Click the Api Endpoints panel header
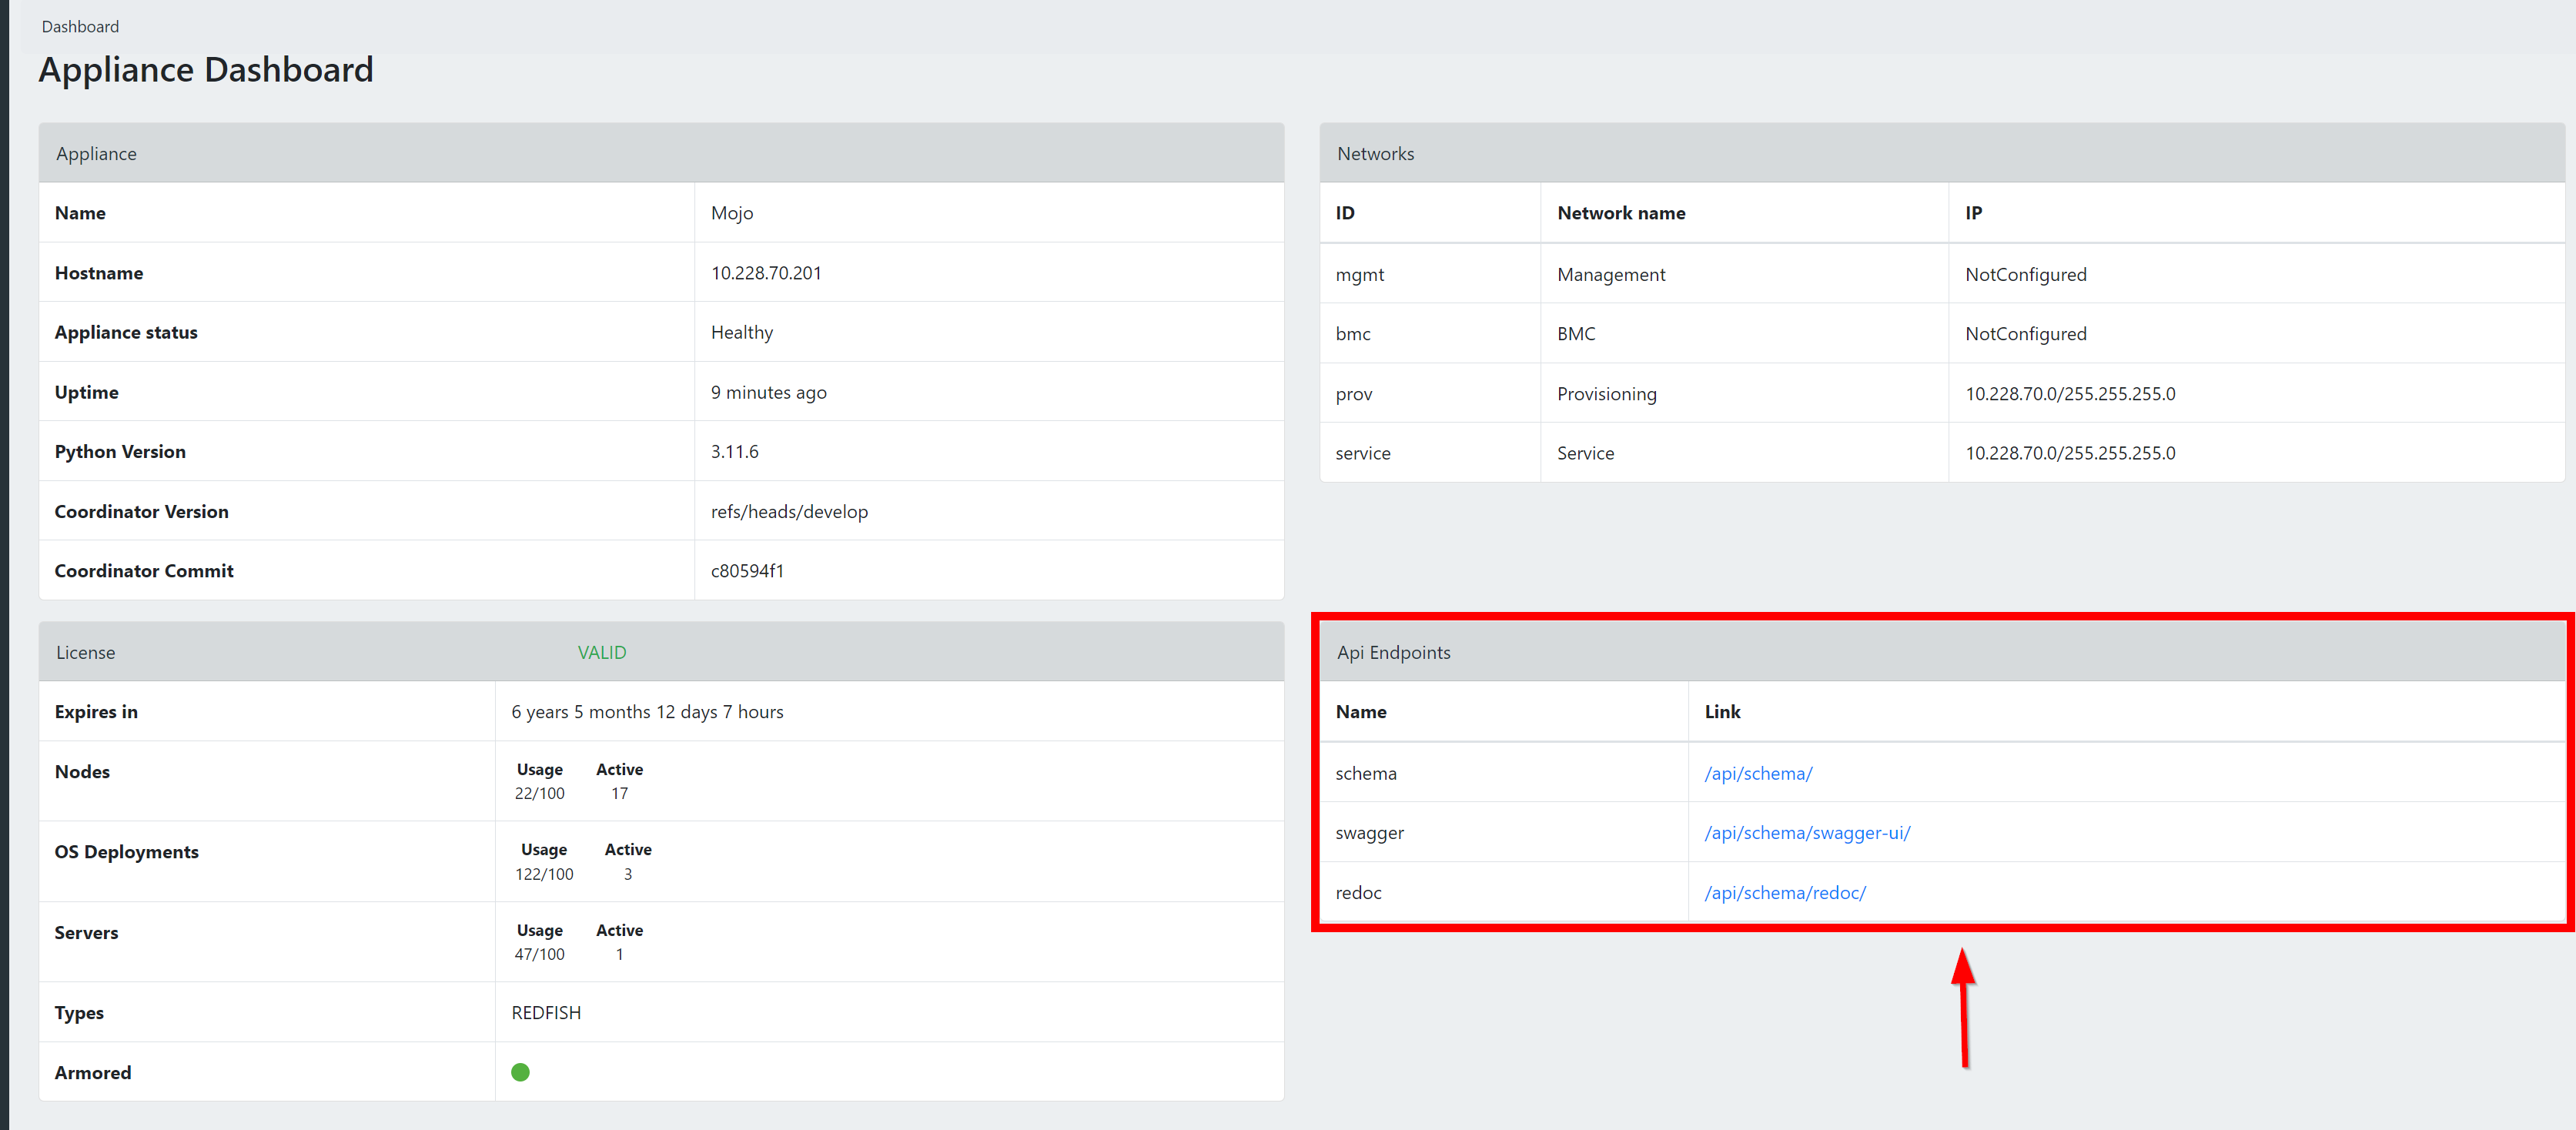The width and height of the screenshot is (2576, 1130). pyautogui.click(x=1393, y=652)
